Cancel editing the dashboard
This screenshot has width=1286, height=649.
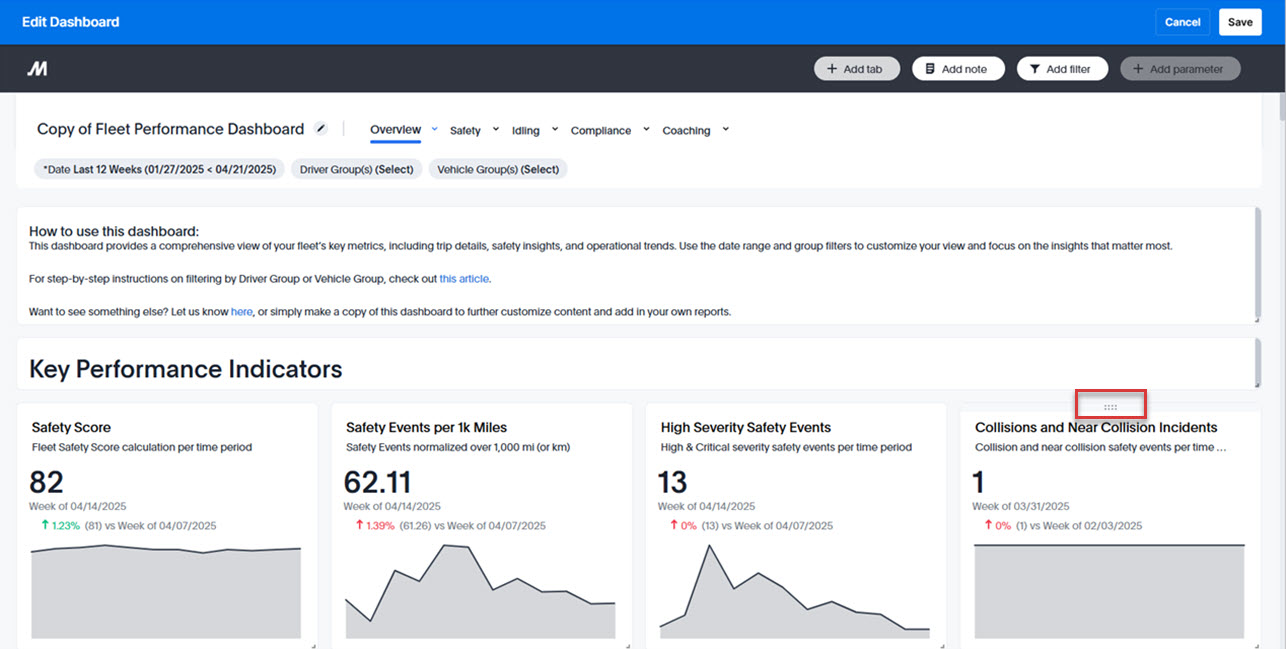[1182, 22]
